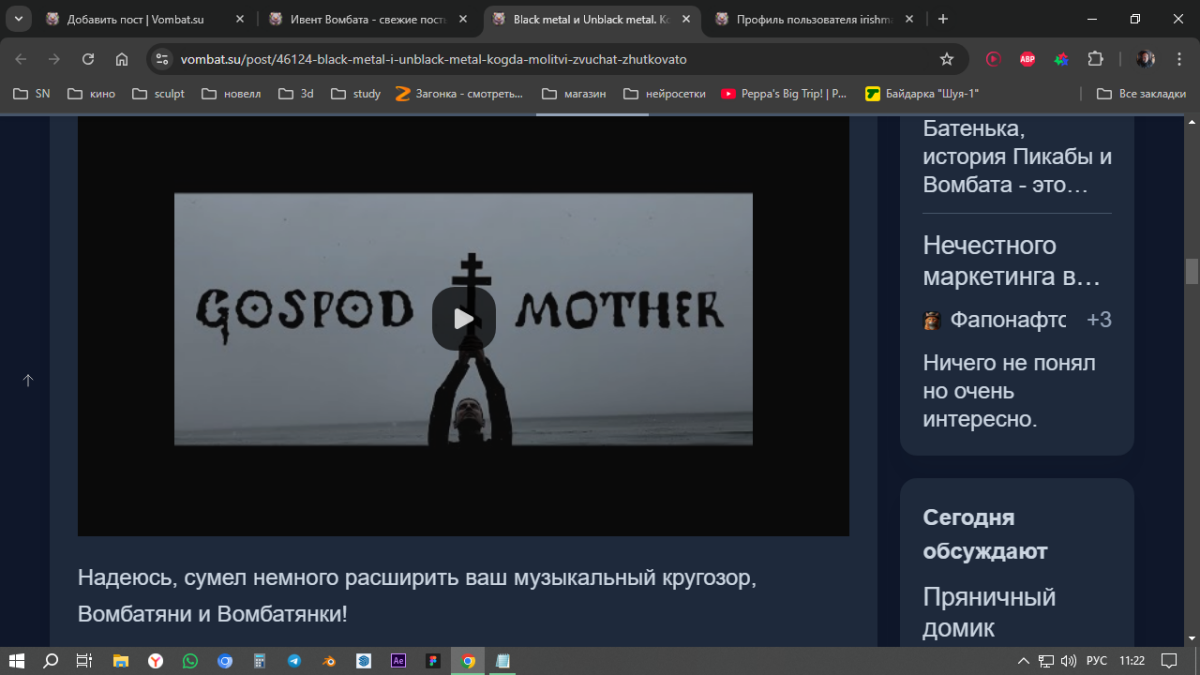Switch to the 'Профиль пользователя' tab
The image size is (1200, 675).
point(805,19)
